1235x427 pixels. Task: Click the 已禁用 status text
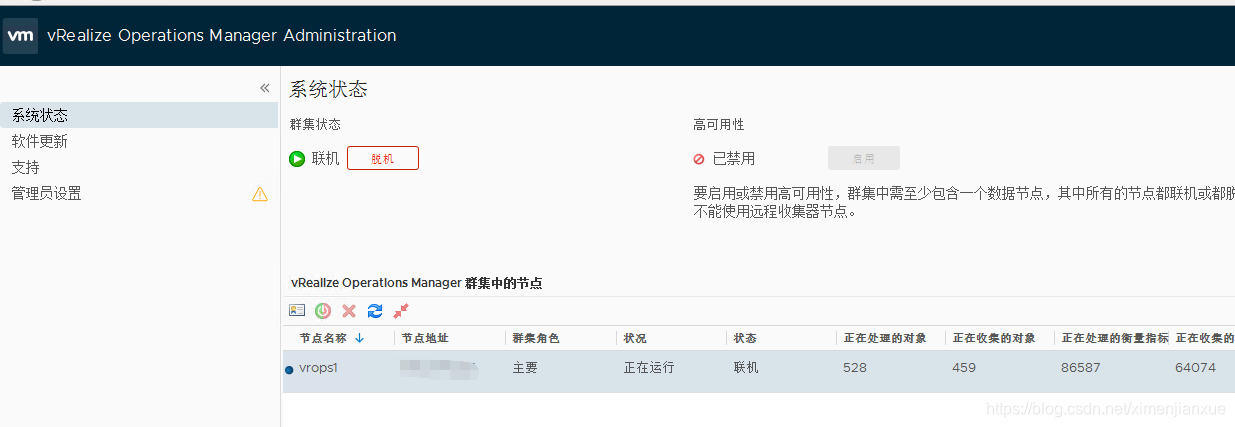tap(734, 159)
